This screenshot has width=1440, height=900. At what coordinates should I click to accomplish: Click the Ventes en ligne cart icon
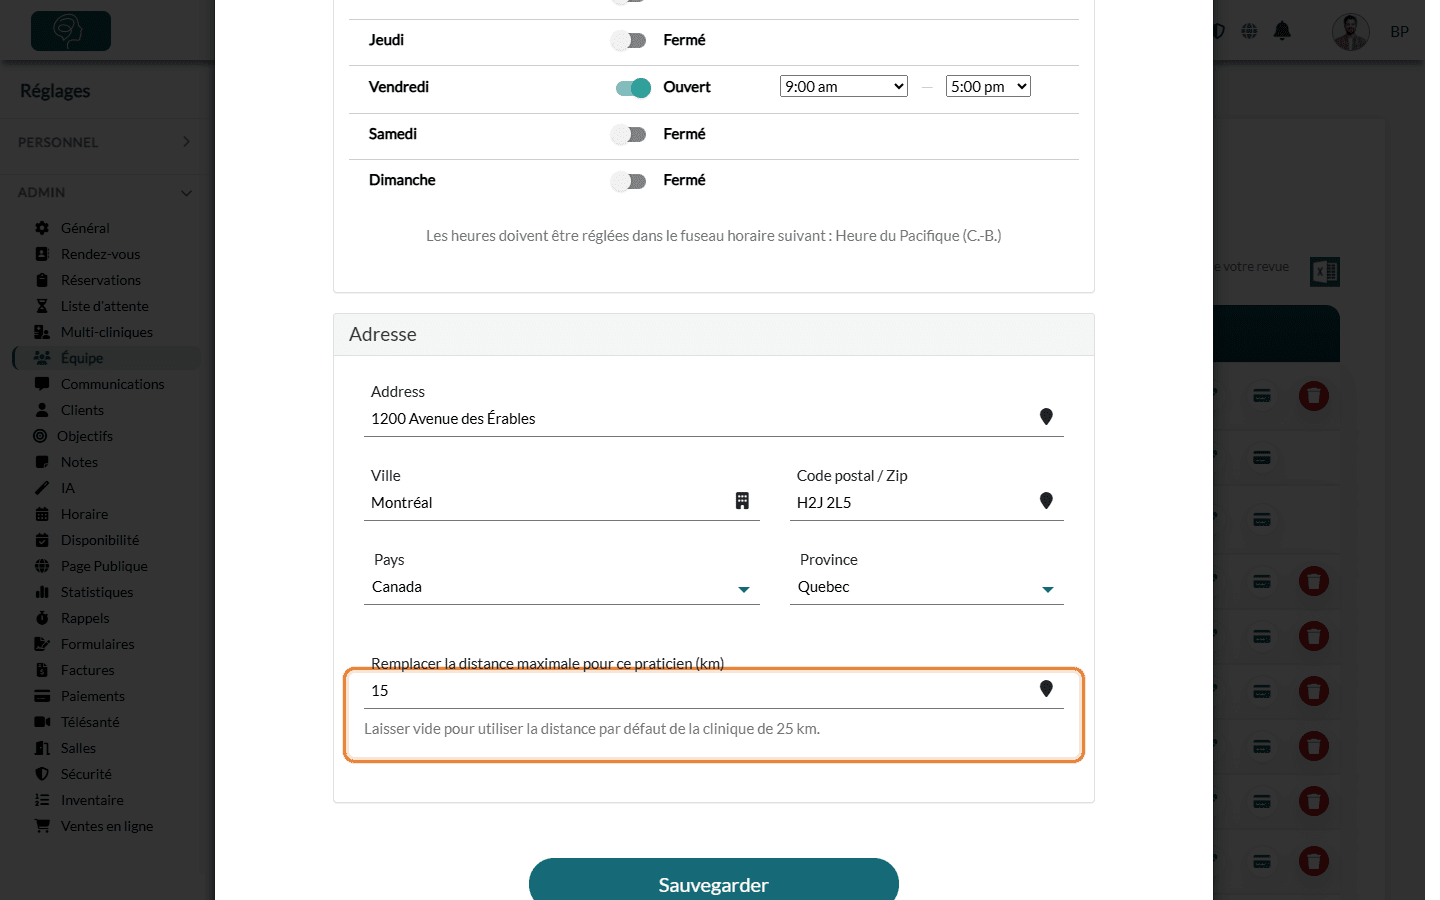(x=42, y=826)
